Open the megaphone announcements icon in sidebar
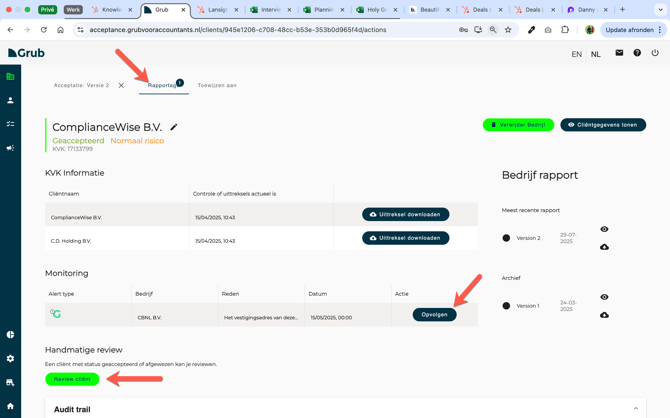670x418 pixels. (10, 148)
